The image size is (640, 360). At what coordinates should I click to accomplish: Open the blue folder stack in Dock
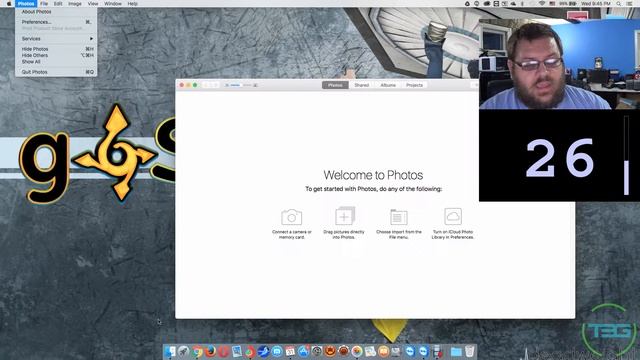pos(456,351)
